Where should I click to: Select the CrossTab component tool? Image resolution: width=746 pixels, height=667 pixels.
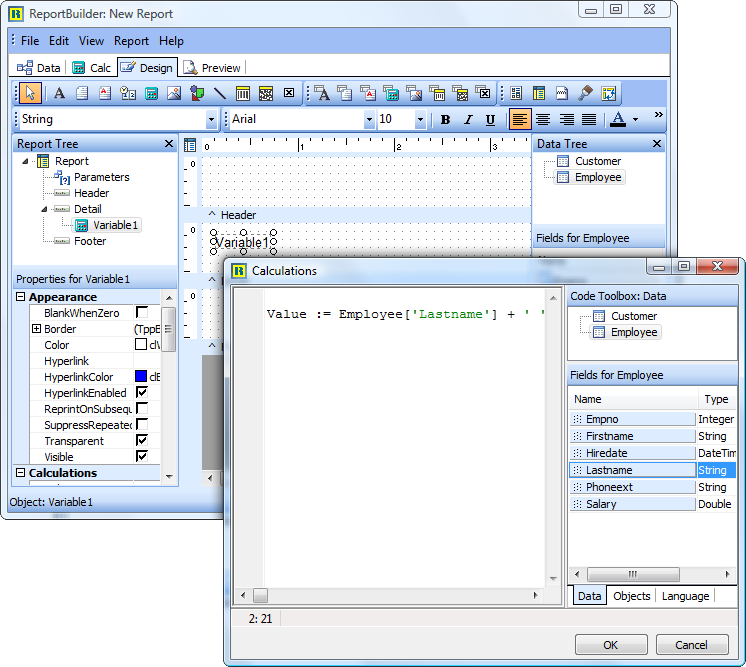(x=609, y=93)
